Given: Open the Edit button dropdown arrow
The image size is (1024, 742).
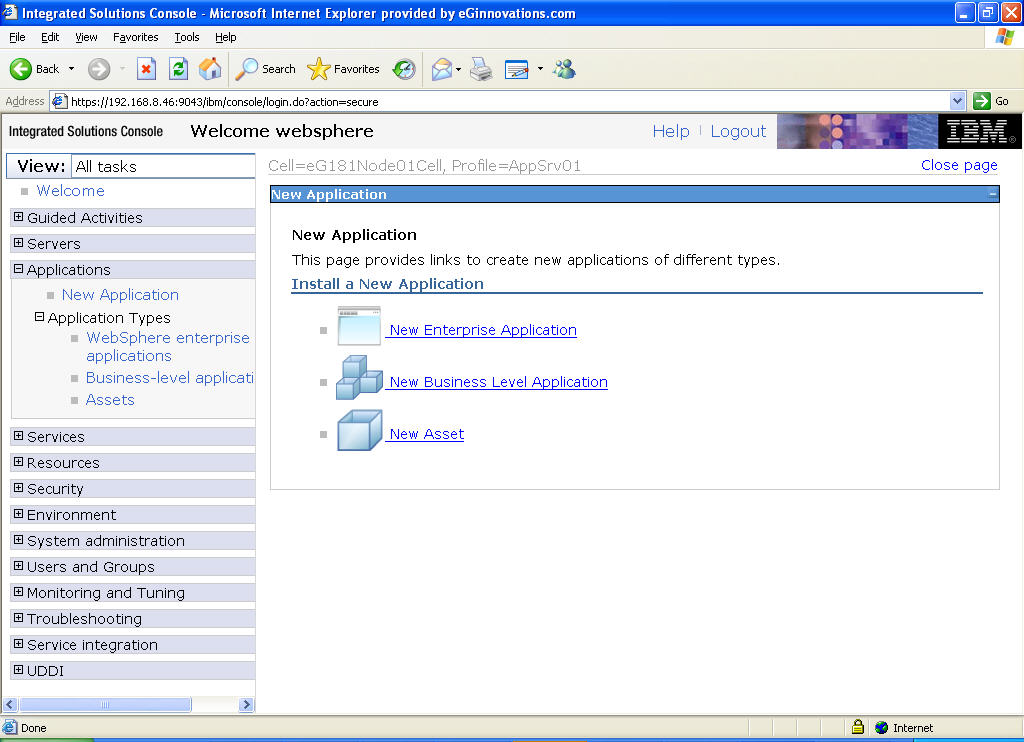Looking at the screenshot, I should point(540,69).
